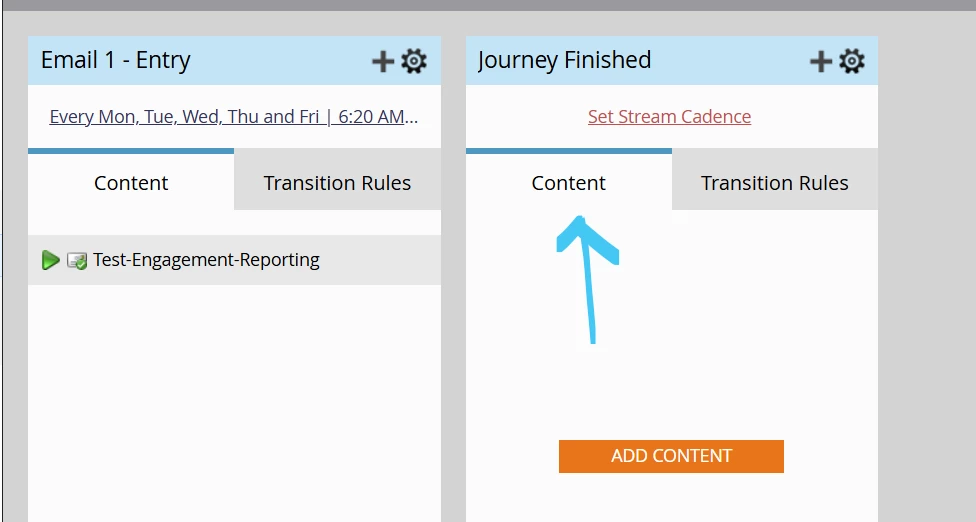Open Transition Rules tab in Email 1 - Entry
976x522 pixels.
[x=337, y=182]
